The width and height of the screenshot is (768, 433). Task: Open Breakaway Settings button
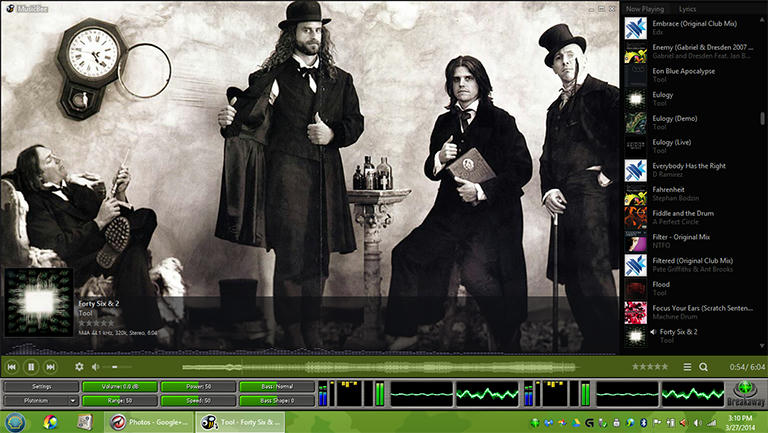[41, 386]
